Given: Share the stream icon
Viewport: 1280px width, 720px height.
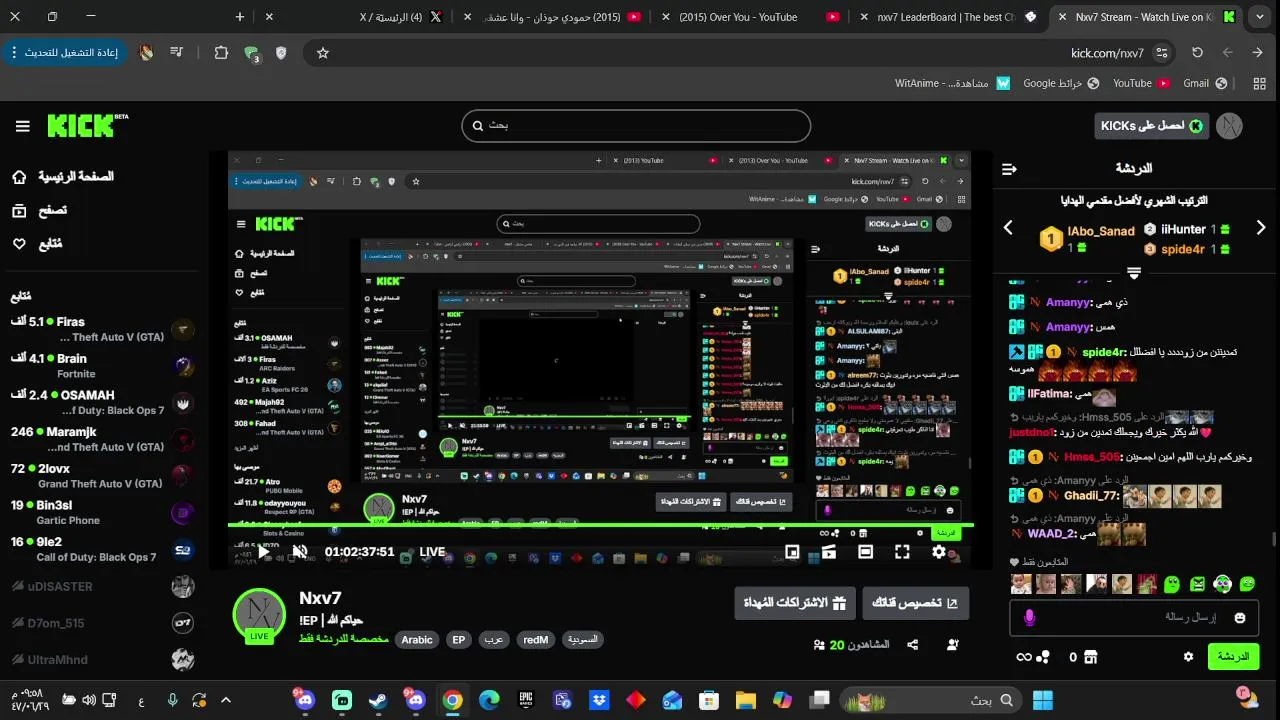Looking at the screenshot, I should (912, 645).
